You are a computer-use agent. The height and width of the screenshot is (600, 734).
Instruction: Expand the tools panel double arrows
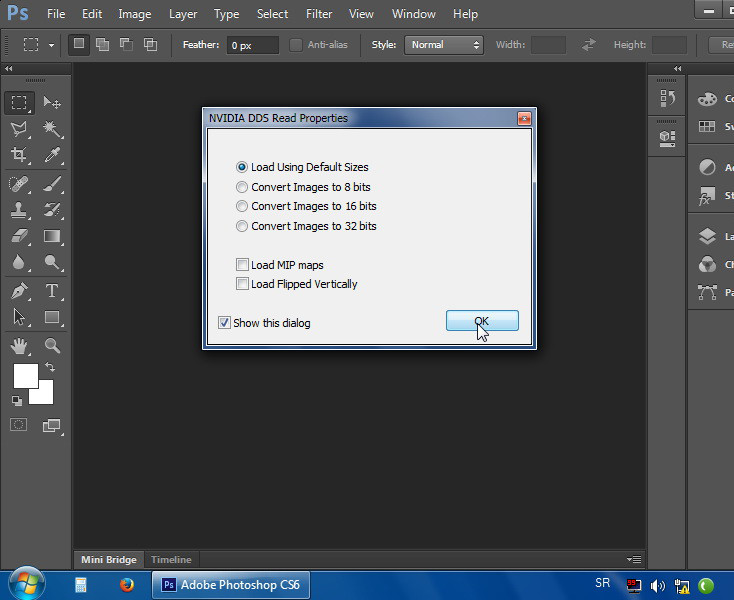pos(8,68)
